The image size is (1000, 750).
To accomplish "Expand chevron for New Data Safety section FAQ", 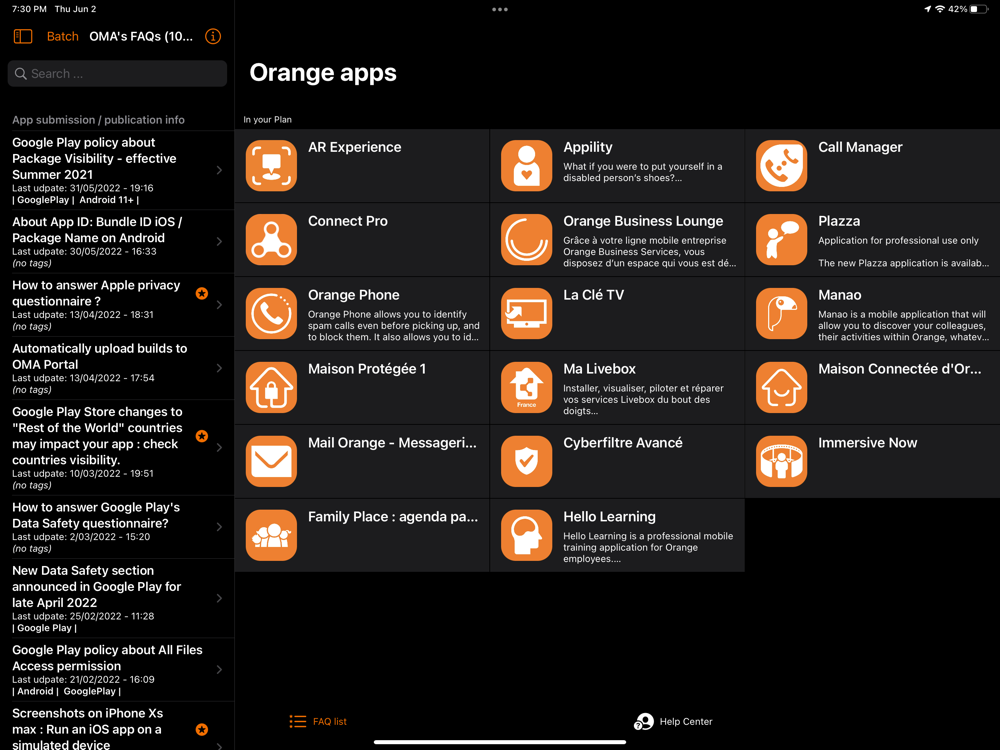I will coord(219,598).
